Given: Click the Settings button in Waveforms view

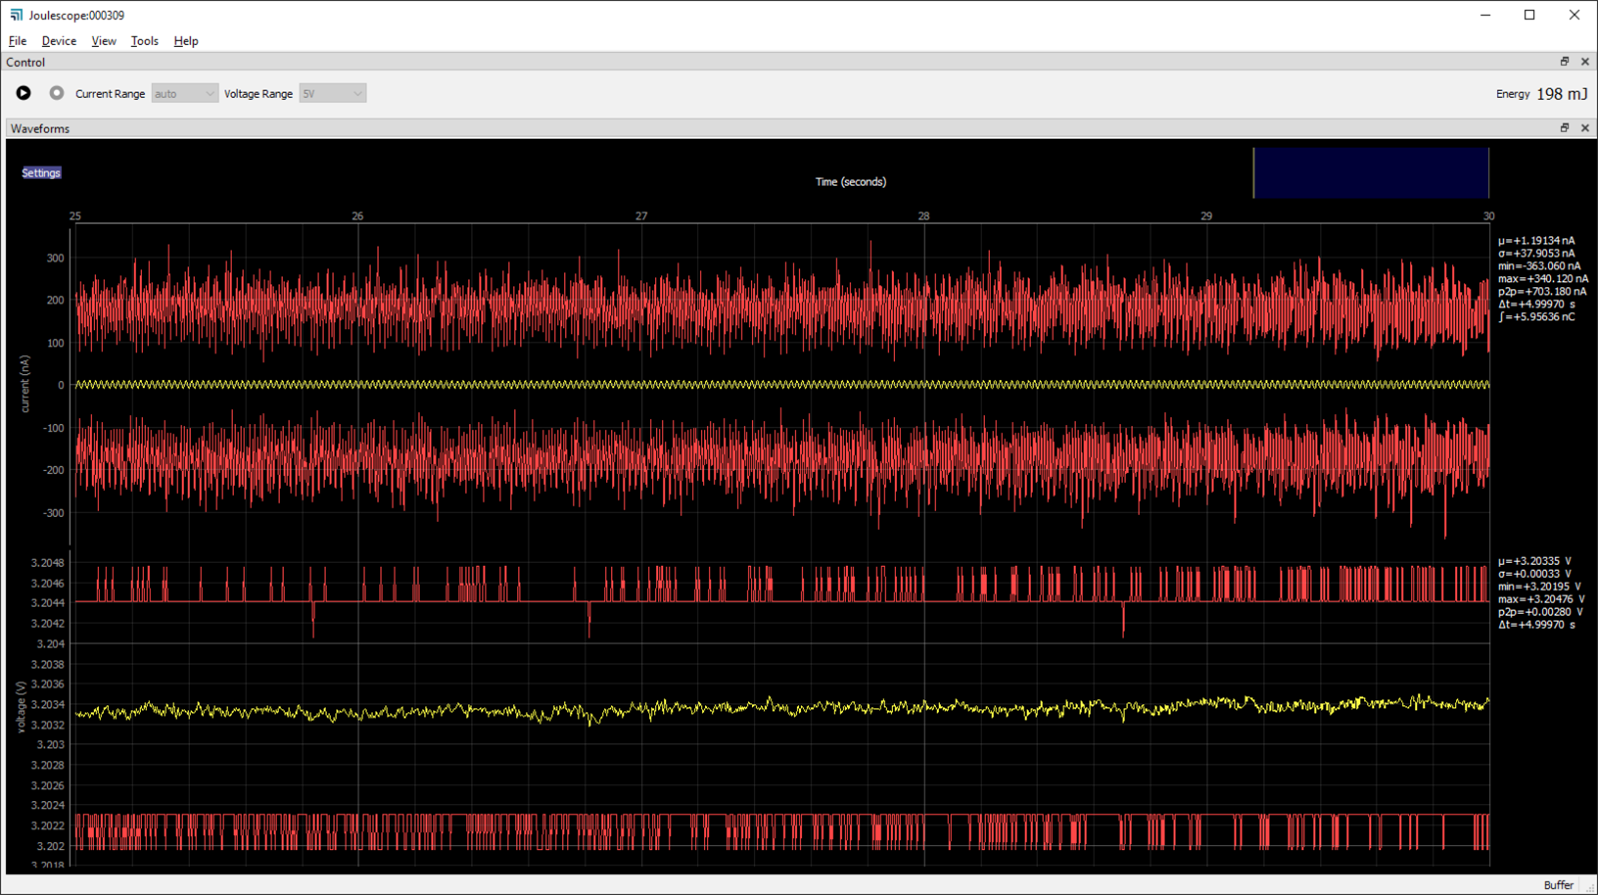Looking at the screenshot, I should point(41,173).
